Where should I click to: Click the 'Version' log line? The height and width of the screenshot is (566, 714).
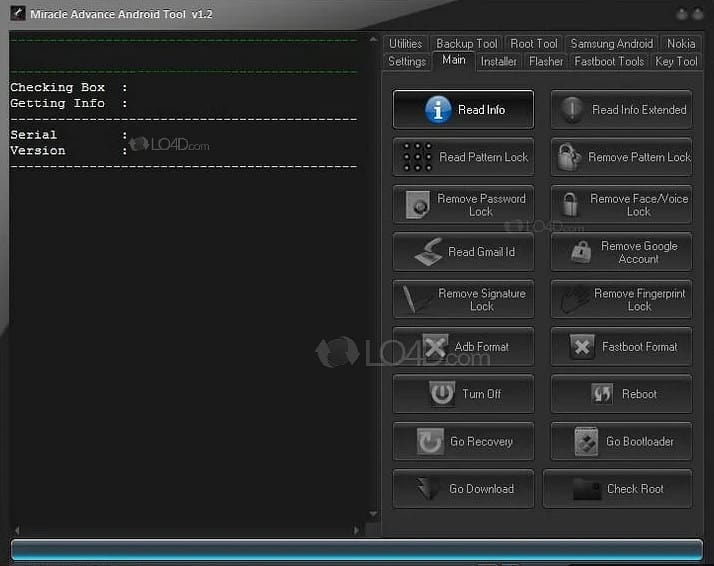pos(69,151)
